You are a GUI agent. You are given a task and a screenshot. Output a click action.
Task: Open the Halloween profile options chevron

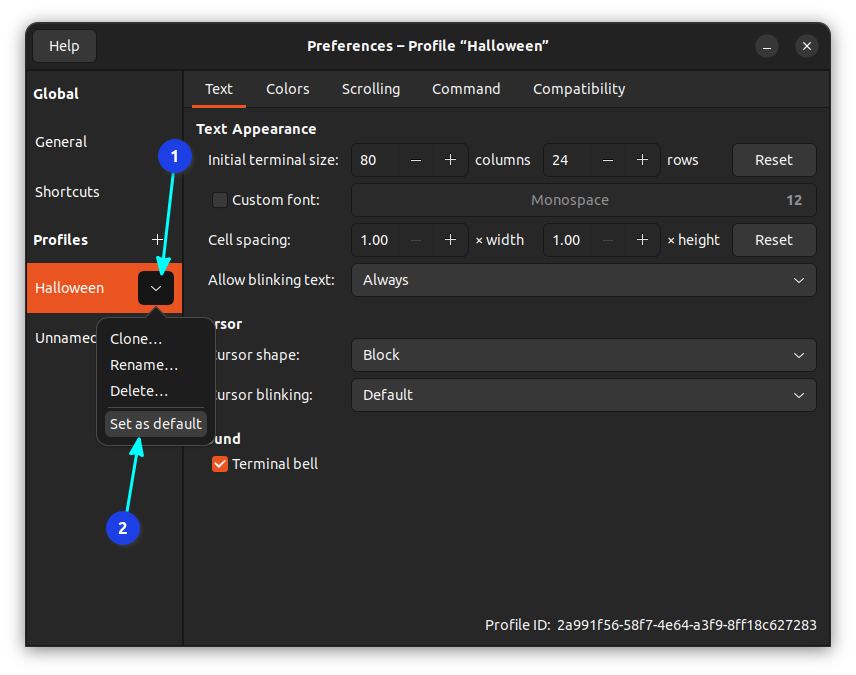156,288
